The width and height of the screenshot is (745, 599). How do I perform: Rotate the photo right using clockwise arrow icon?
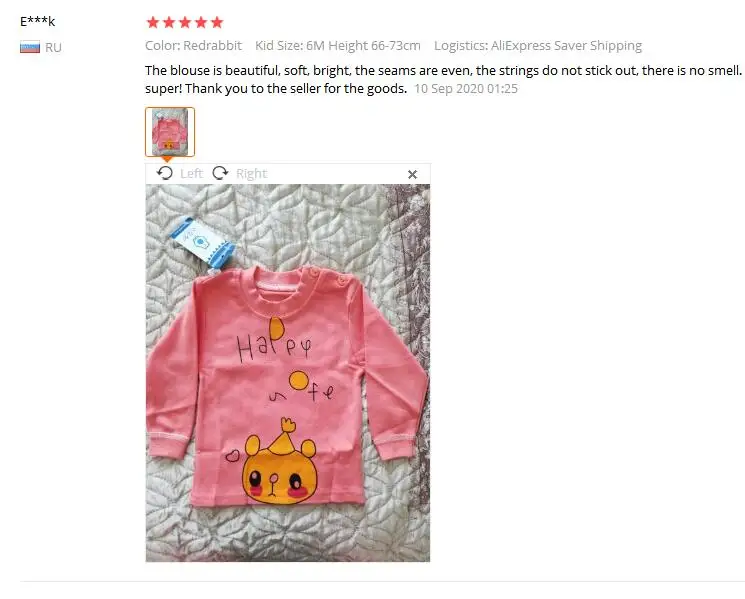click(x=220, y=173)
